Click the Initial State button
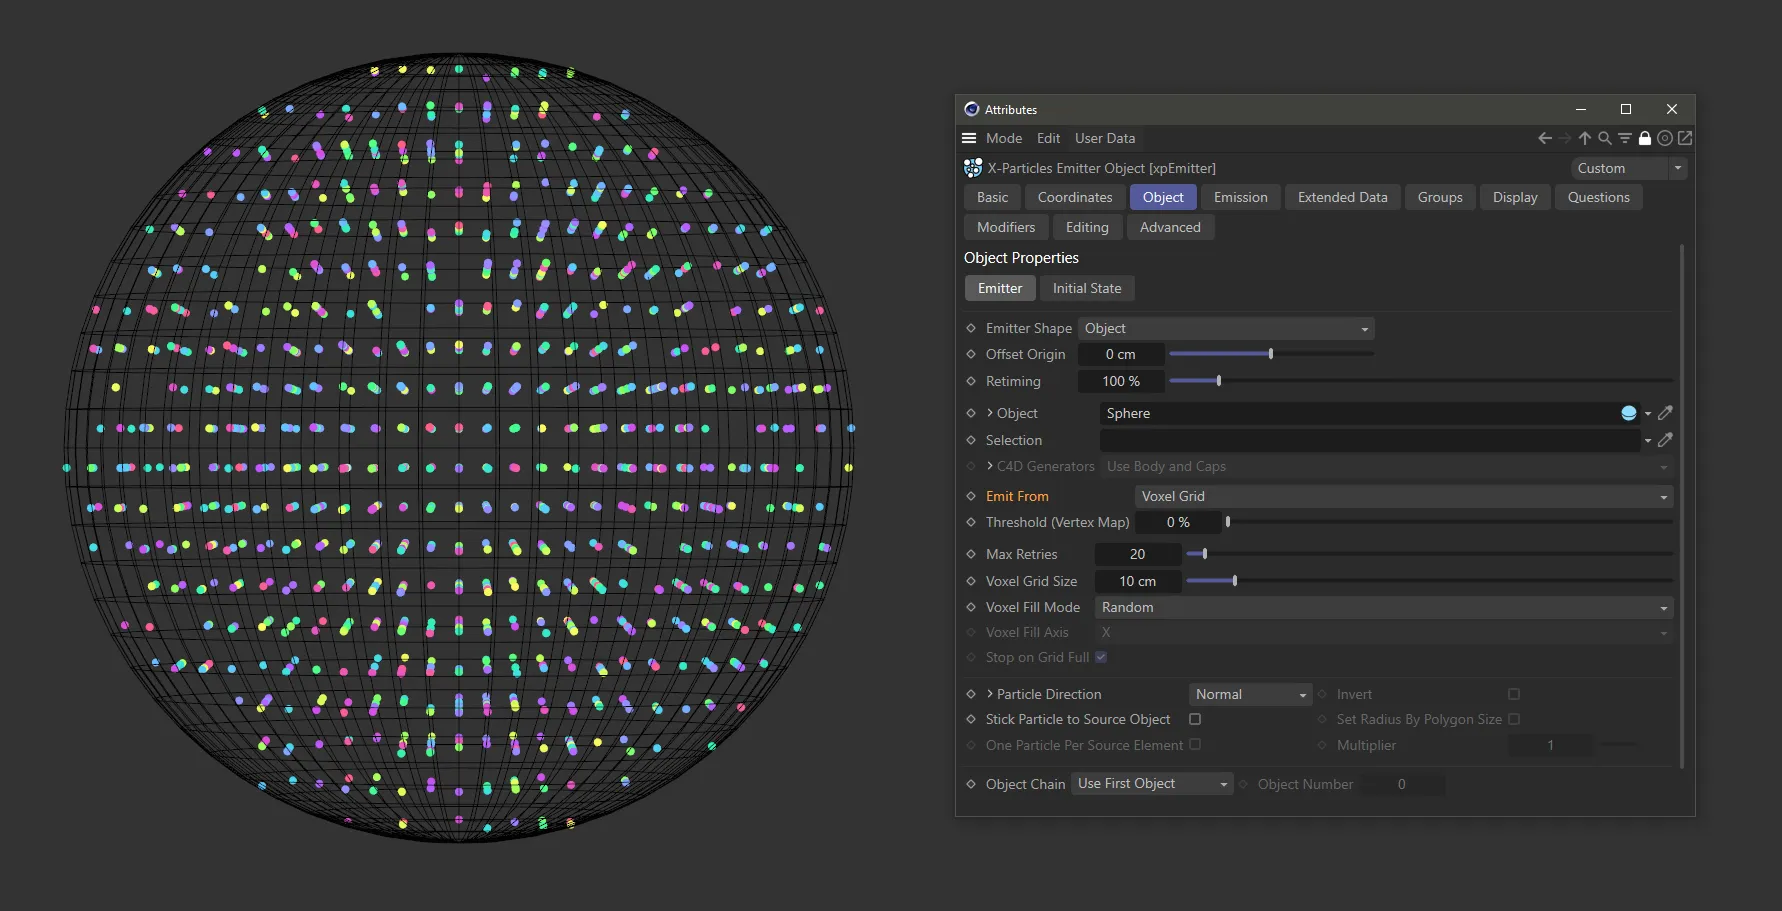The width and height of the screenshot is (1782, 911). click(x=1087, y=288)
